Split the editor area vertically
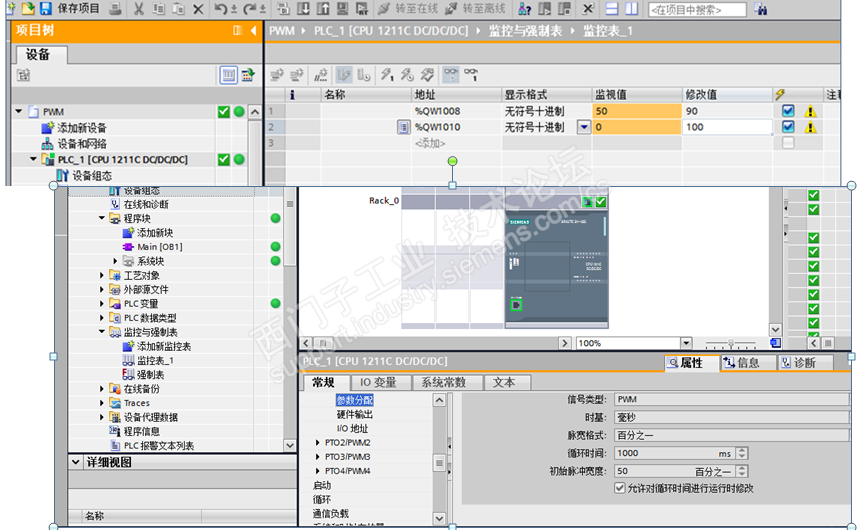Screen dimensions: 861x530 (x=631, y=9)
